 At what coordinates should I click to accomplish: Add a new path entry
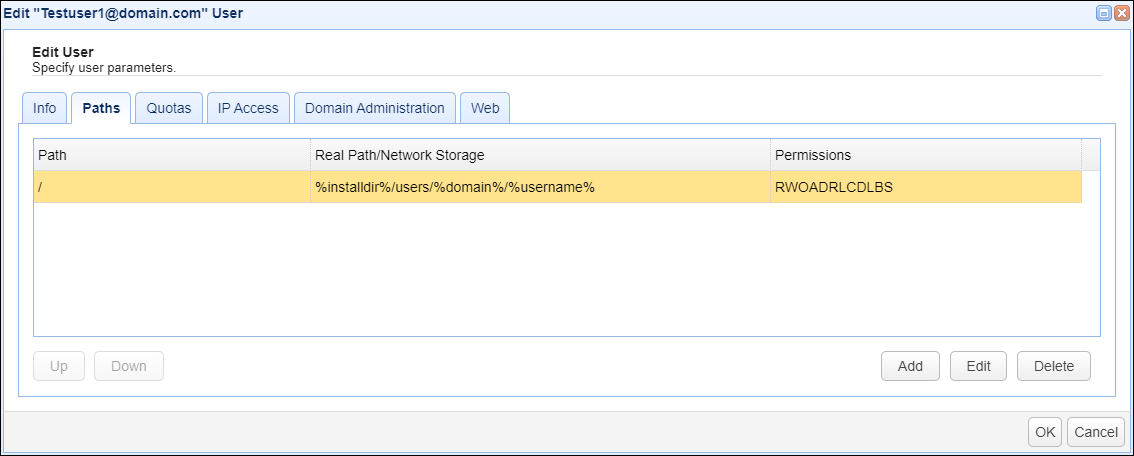(910, 366)
